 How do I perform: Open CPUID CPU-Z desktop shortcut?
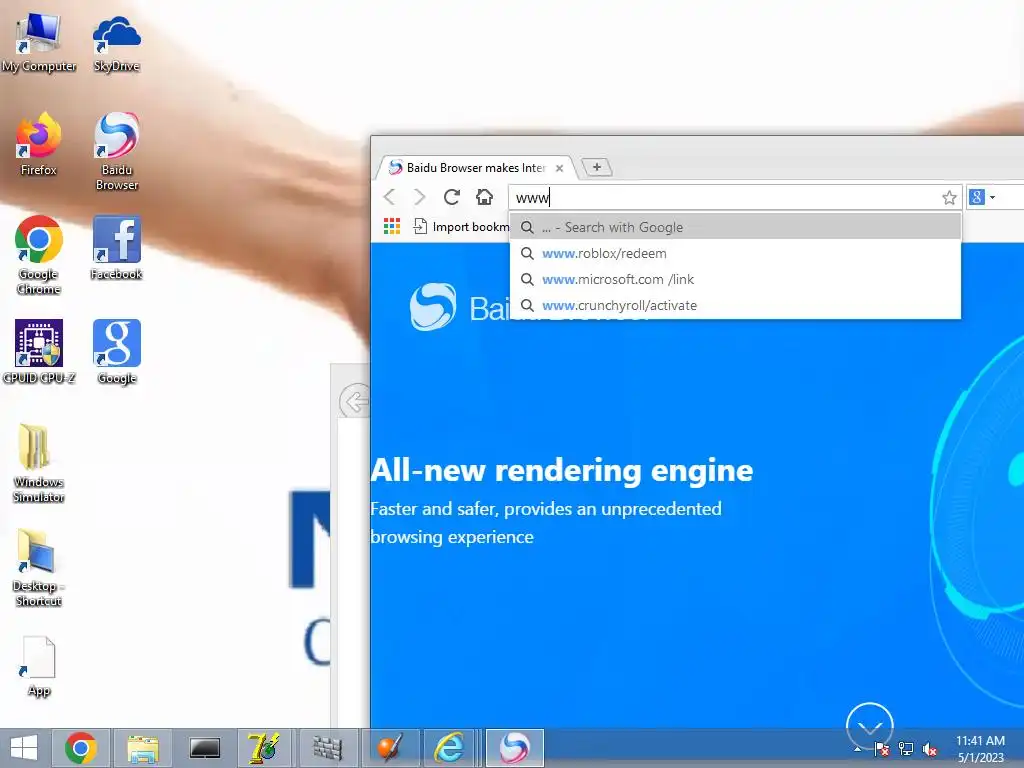click(39, 351)
